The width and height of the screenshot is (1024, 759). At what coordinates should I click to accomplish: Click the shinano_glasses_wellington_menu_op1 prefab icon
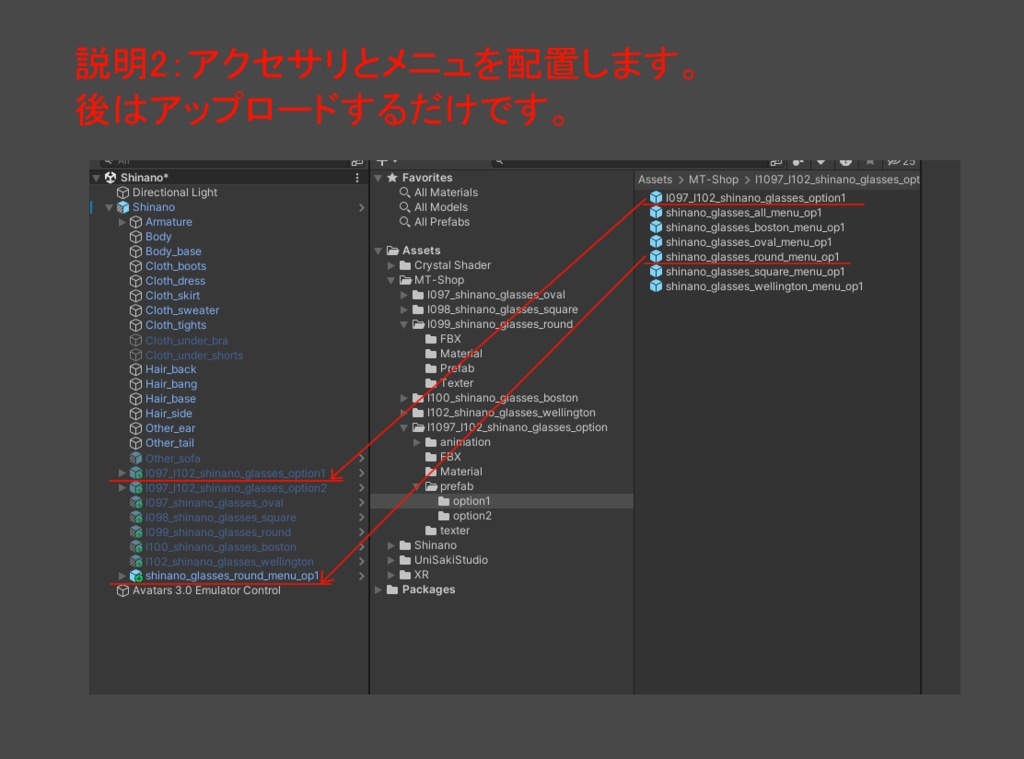click(656, 286)
